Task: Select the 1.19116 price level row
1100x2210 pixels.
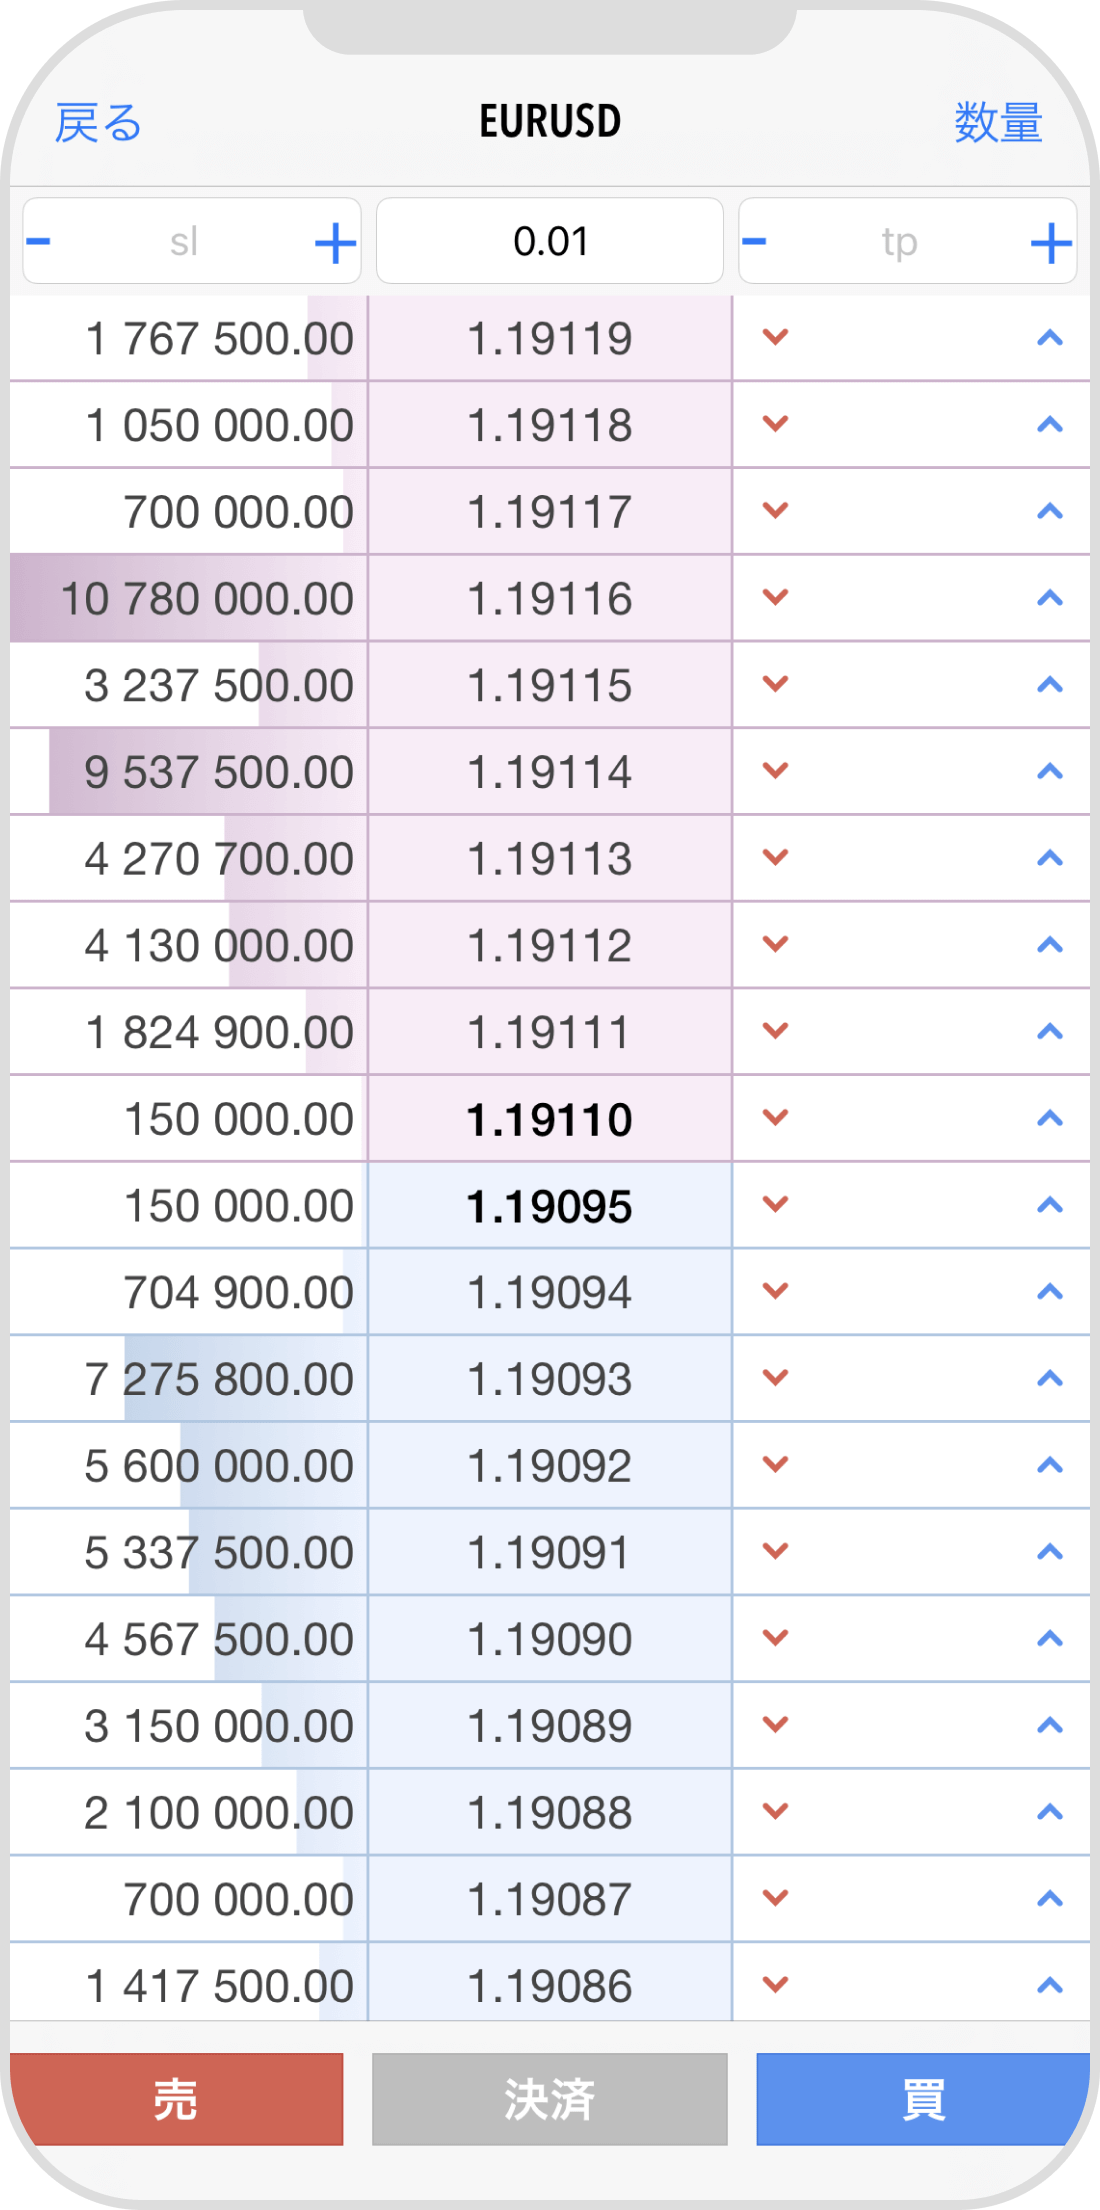Action: (x=549, y=598)
